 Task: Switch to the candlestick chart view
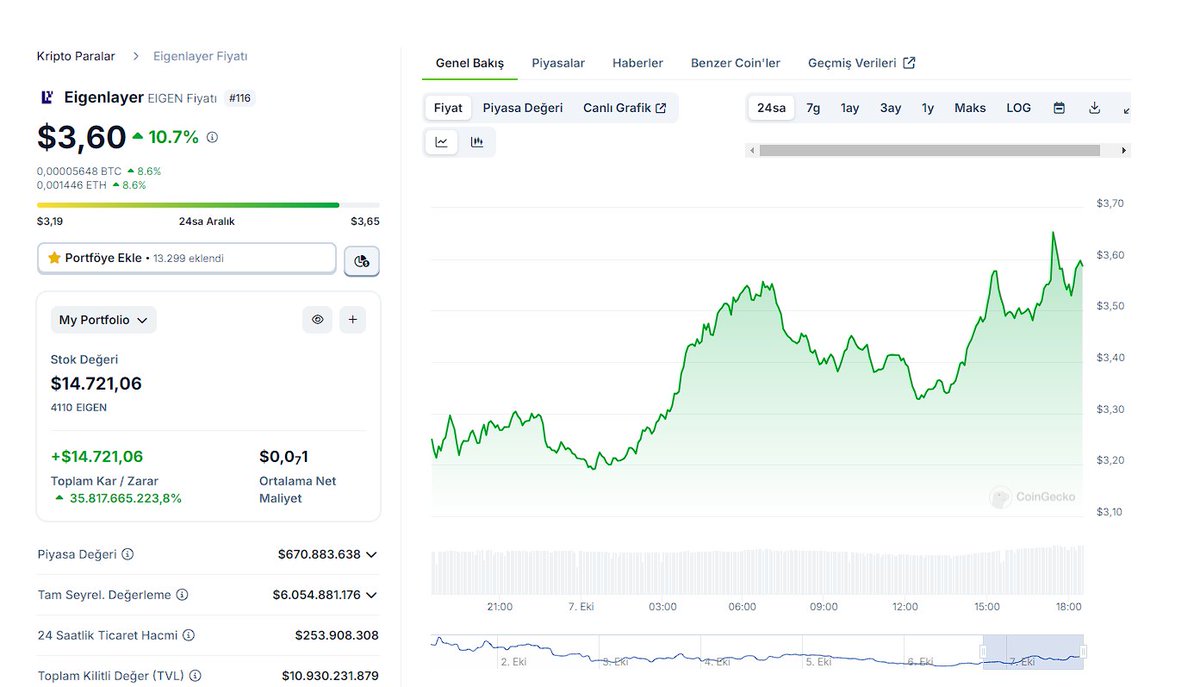477,142
